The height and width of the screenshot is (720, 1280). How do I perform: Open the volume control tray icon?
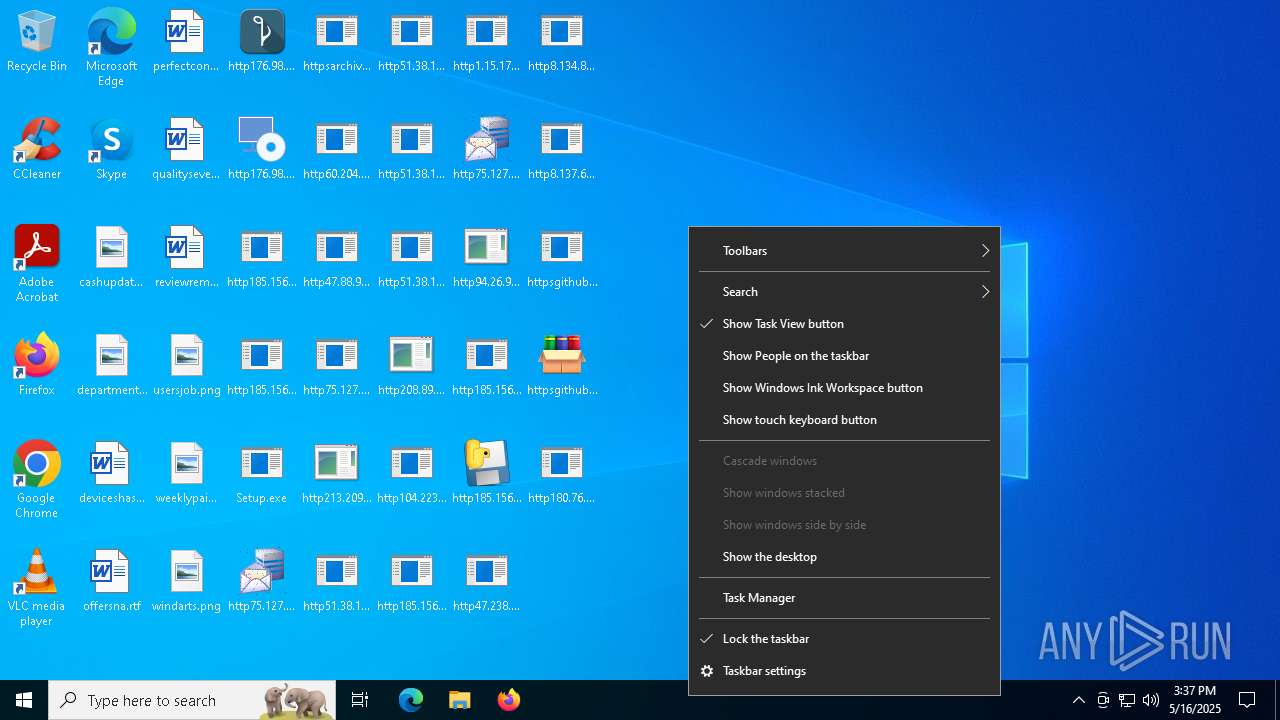coord(1151,700)
